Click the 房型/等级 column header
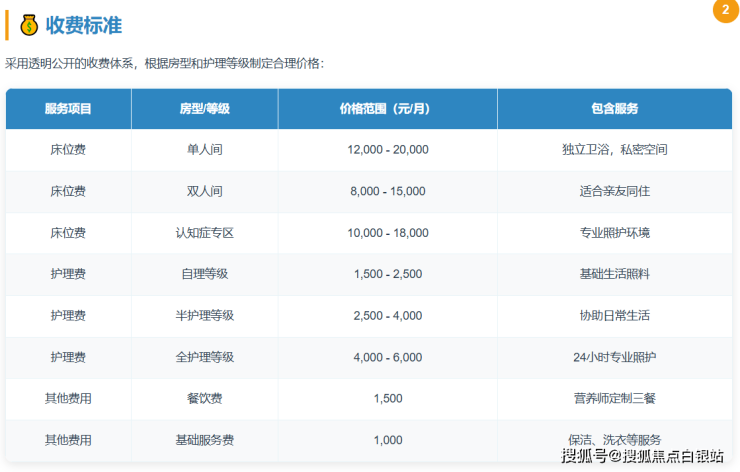 (x=204, y=108)
